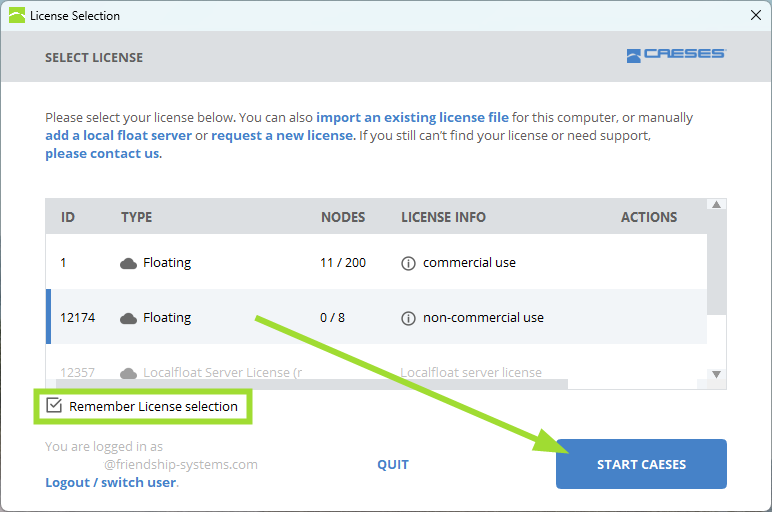The image size is (772, 512).
Task: Click the cloud icon in license 12174 row
Action: point(128,318)
